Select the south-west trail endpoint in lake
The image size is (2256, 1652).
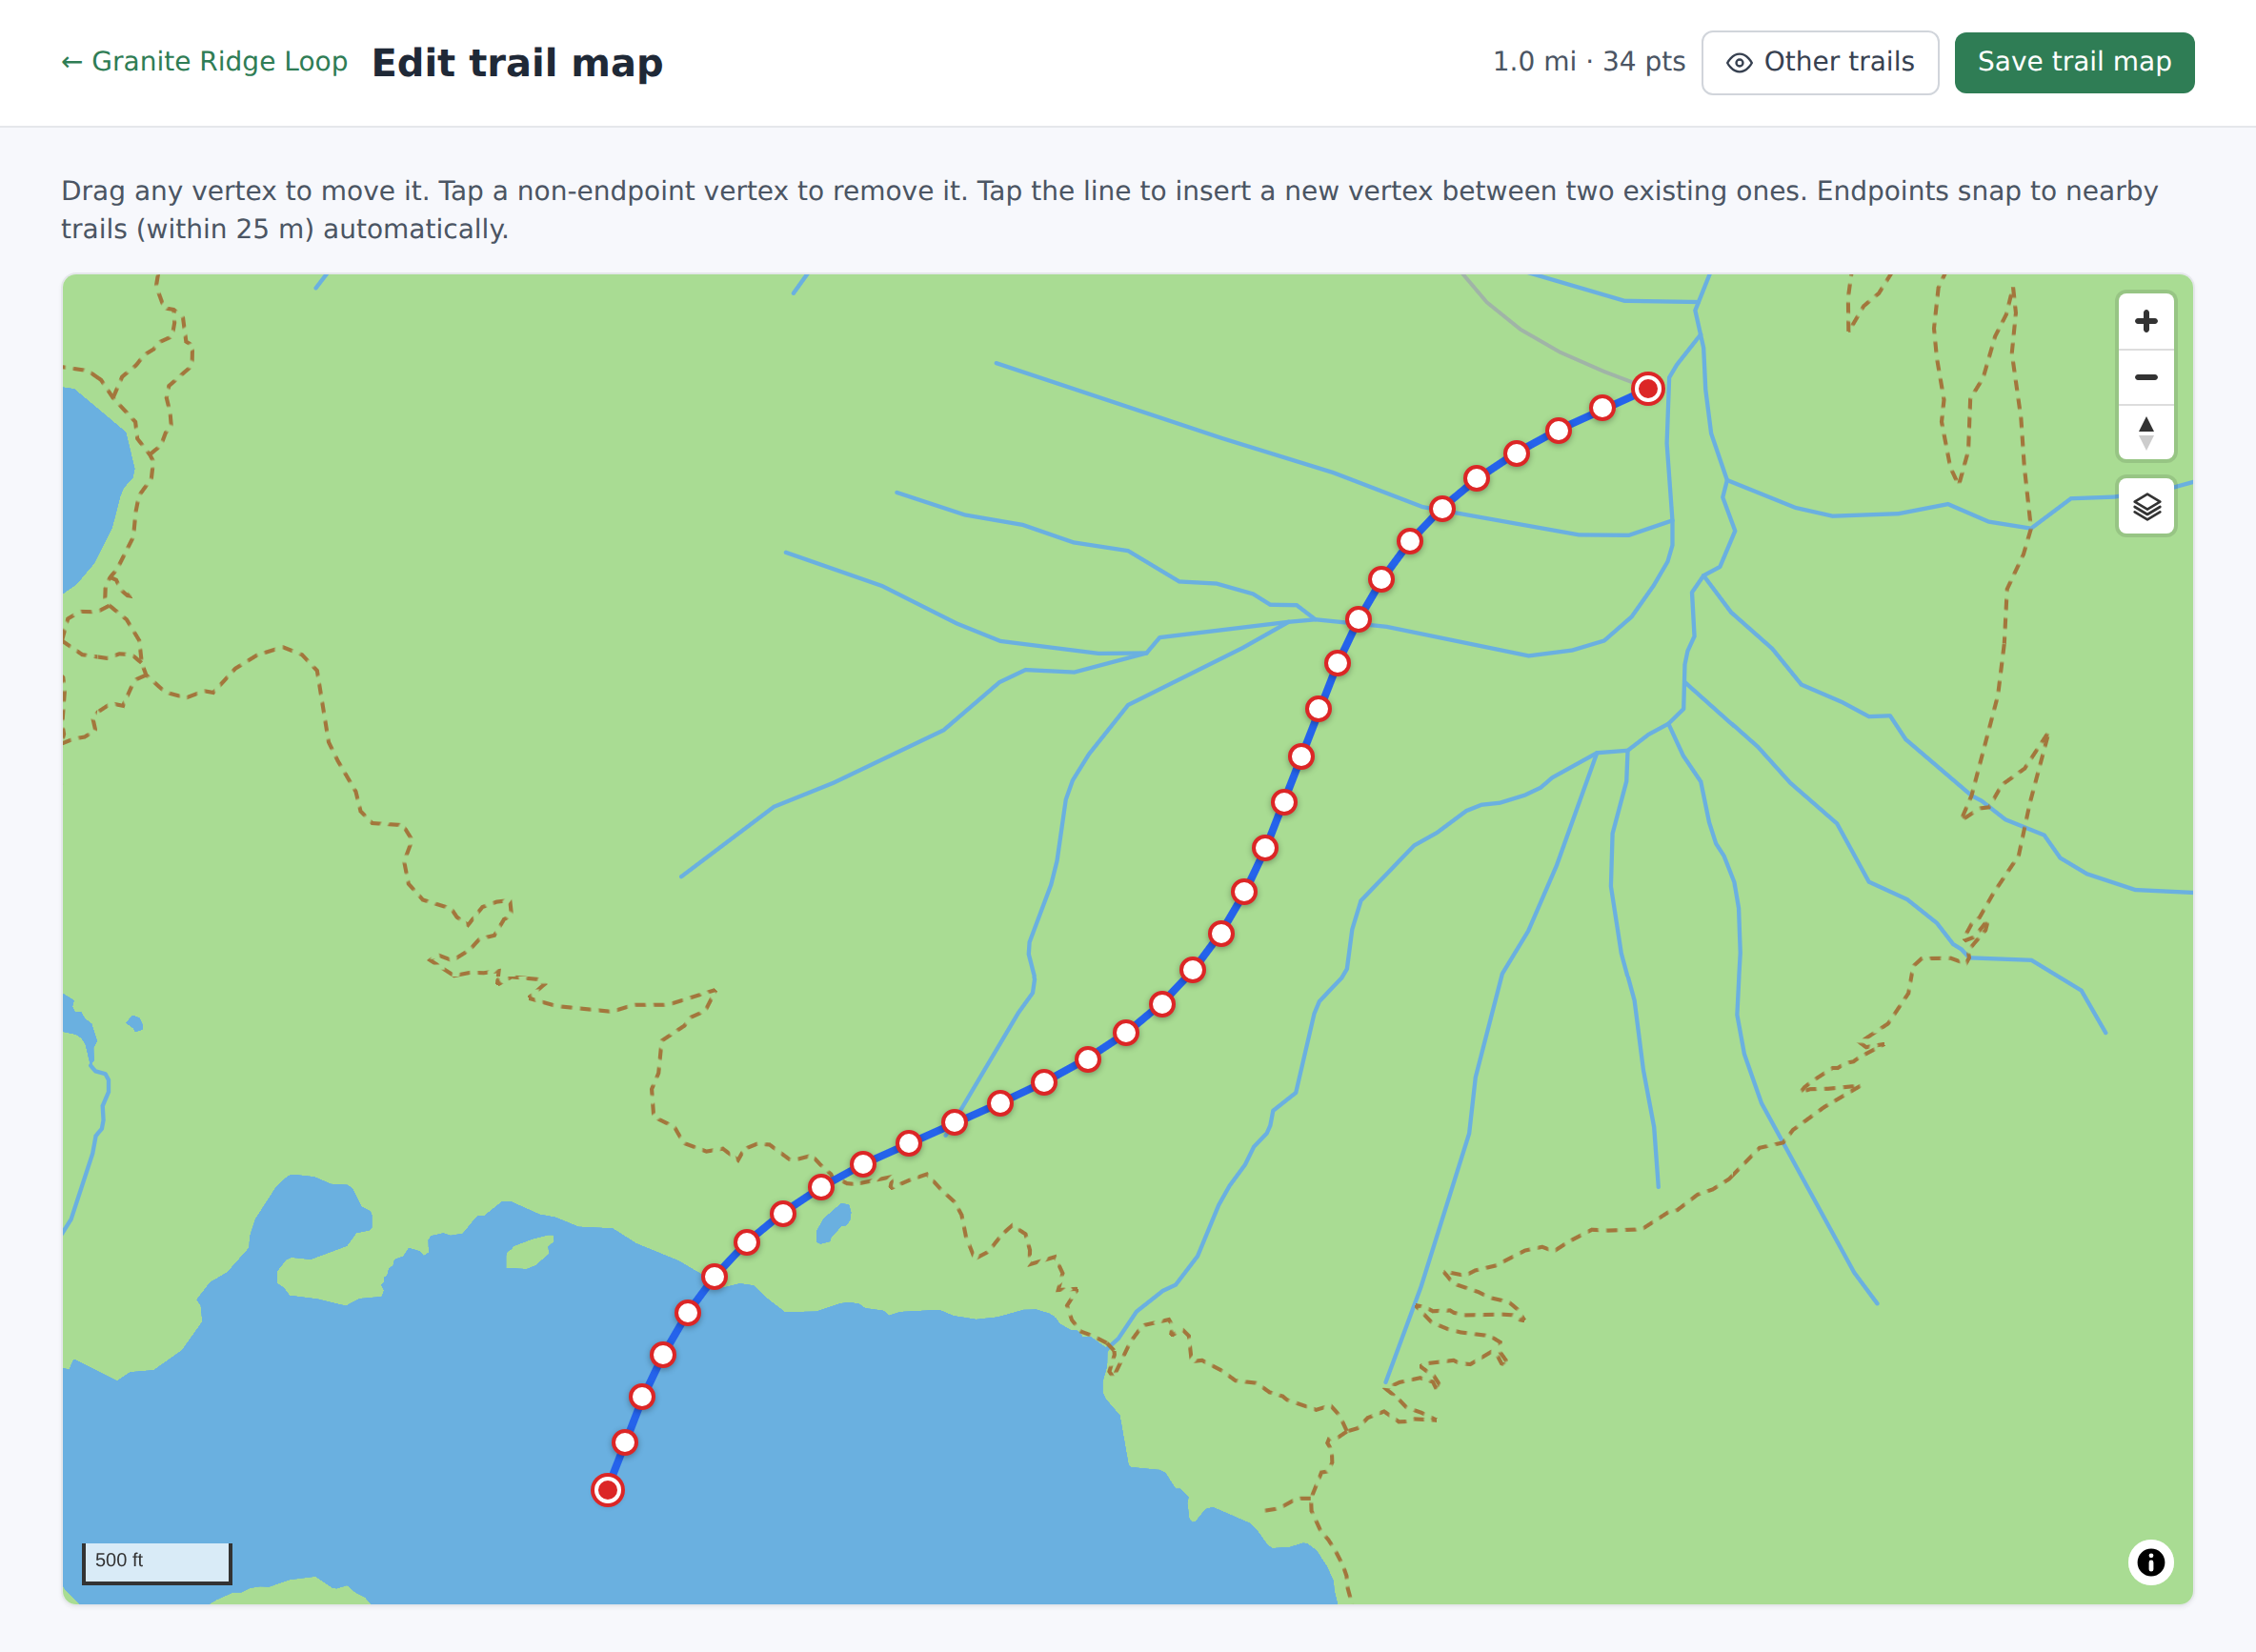click(x=607, y=1490)
